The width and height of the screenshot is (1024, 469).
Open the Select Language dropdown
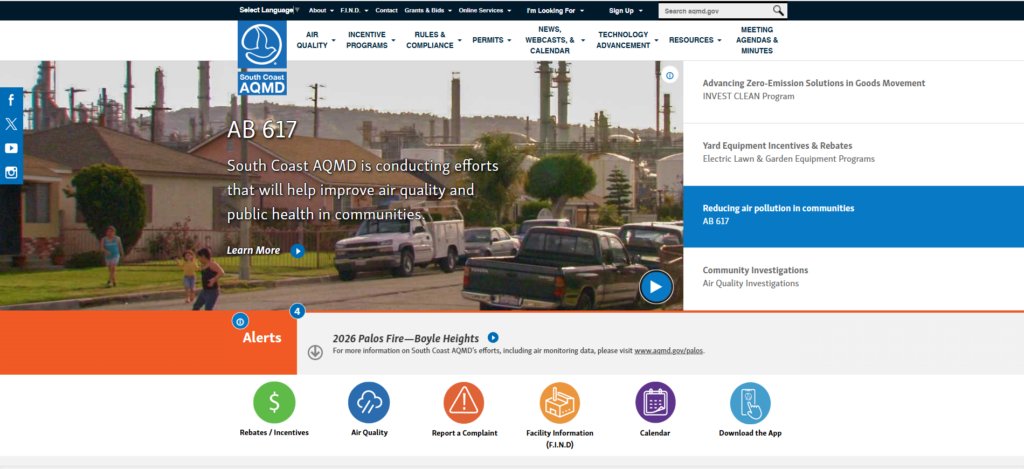tap(269, 10)
